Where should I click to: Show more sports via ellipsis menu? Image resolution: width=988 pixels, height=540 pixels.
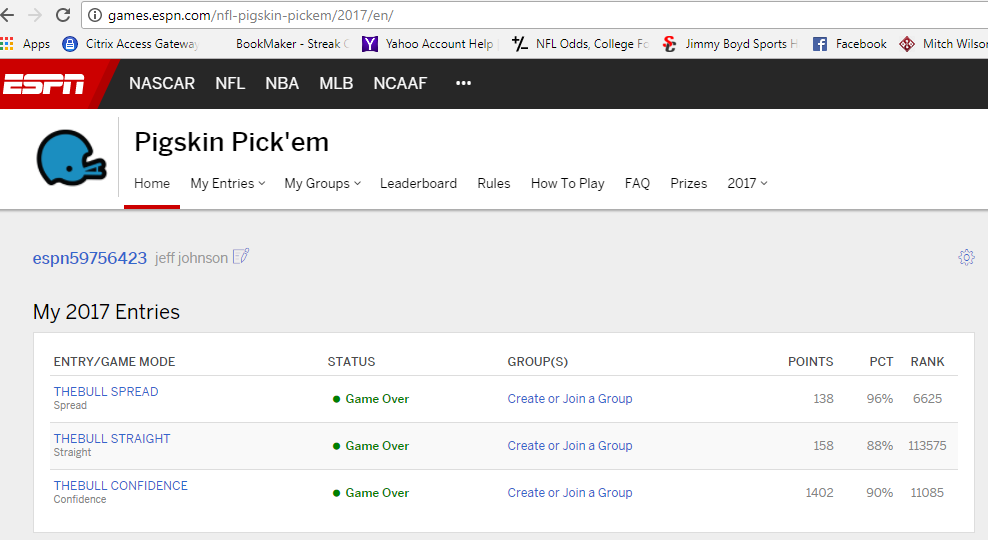463,83
